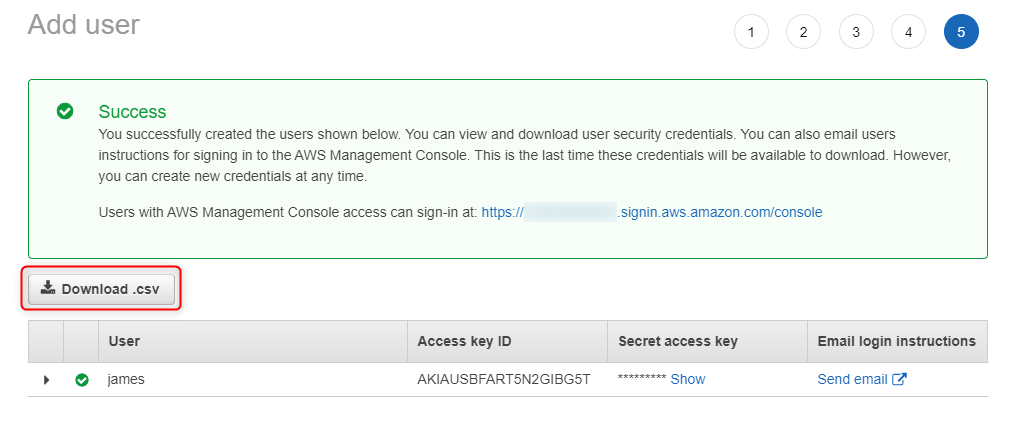1019x421 pixels.
Task: Click the Download .csv button
Action: 101,289
